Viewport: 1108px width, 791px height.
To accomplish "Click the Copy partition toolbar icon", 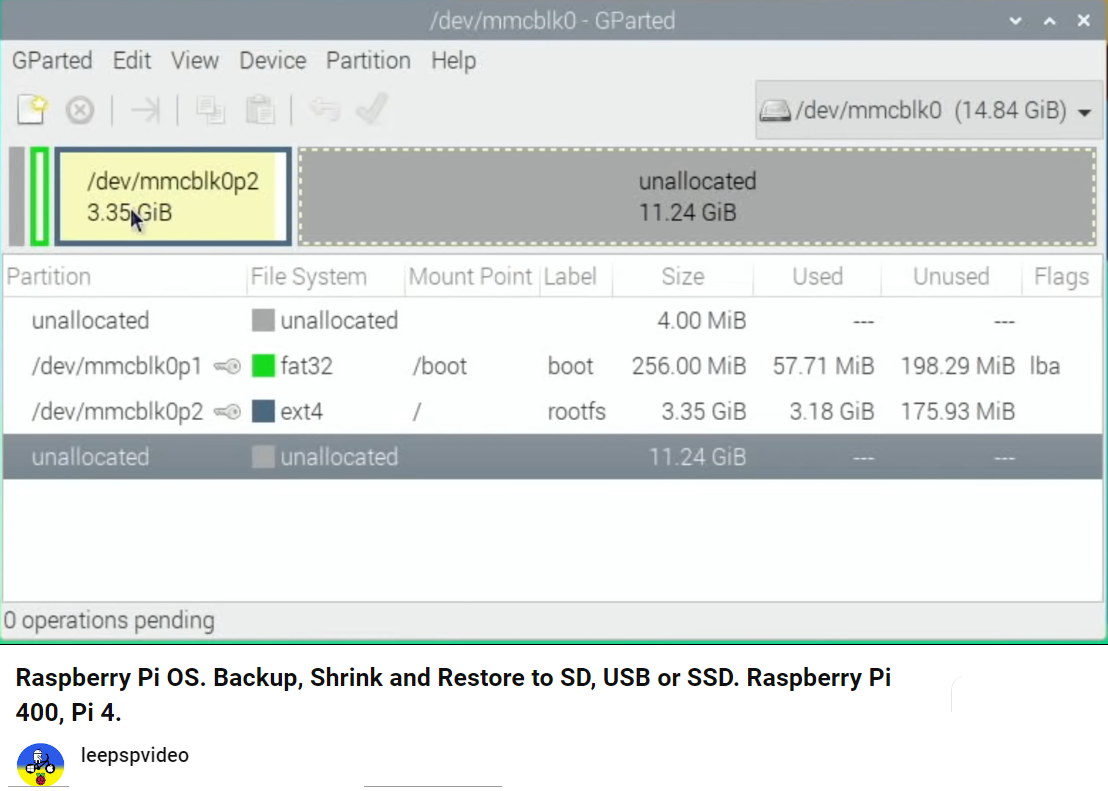I will click(x=210, y=109).
